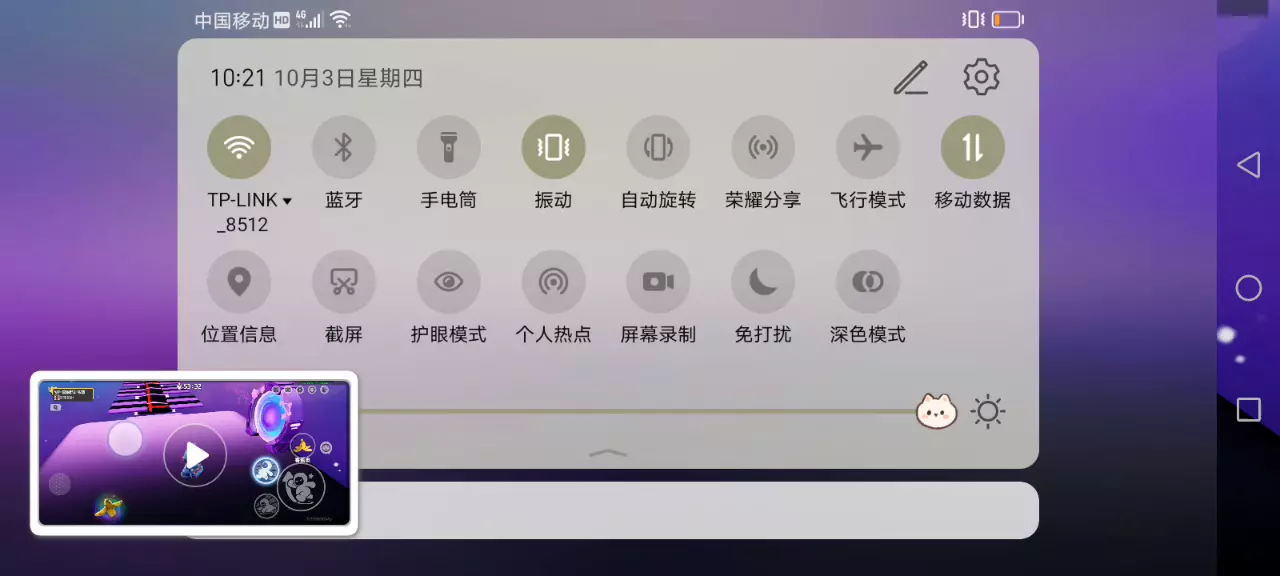Turn on the 手电筒 flashlight
Screen dimensions: 1280x576
[x=449, y=148]
